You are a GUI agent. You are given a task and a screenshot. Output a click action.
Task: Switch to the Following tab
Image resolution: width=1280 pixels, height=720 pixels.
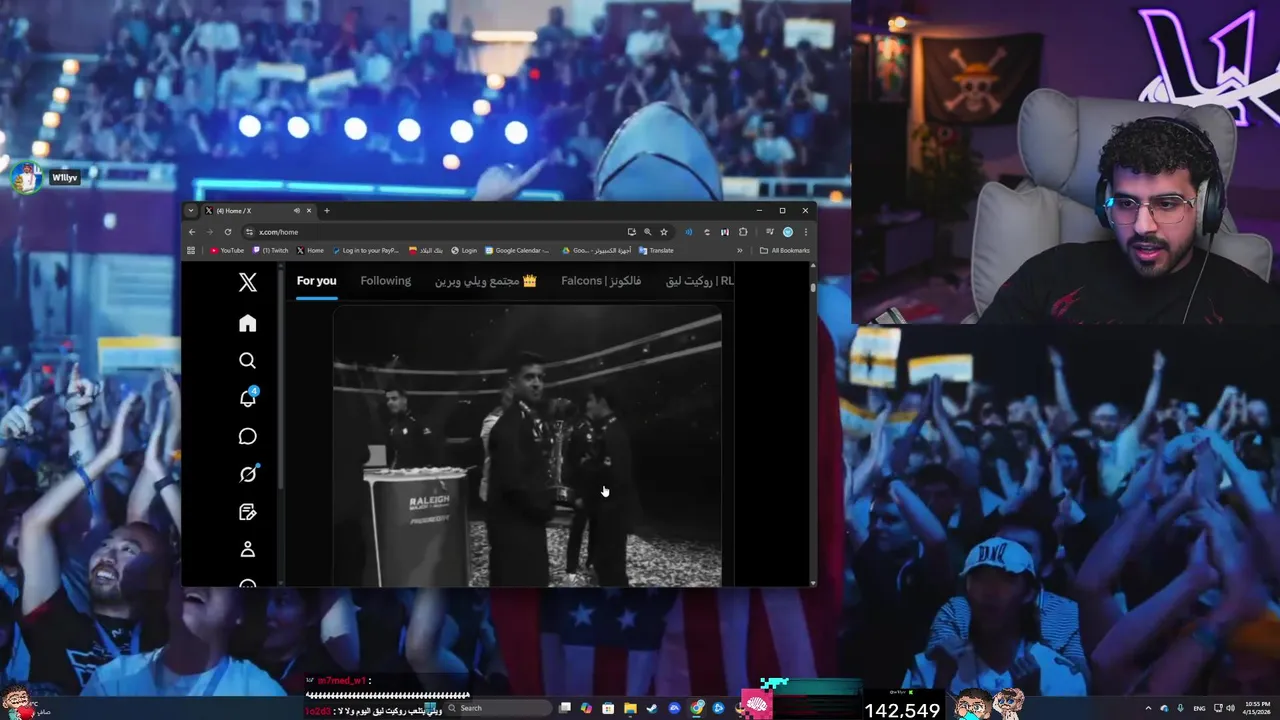pyautogui.click(x=385, y=281)
